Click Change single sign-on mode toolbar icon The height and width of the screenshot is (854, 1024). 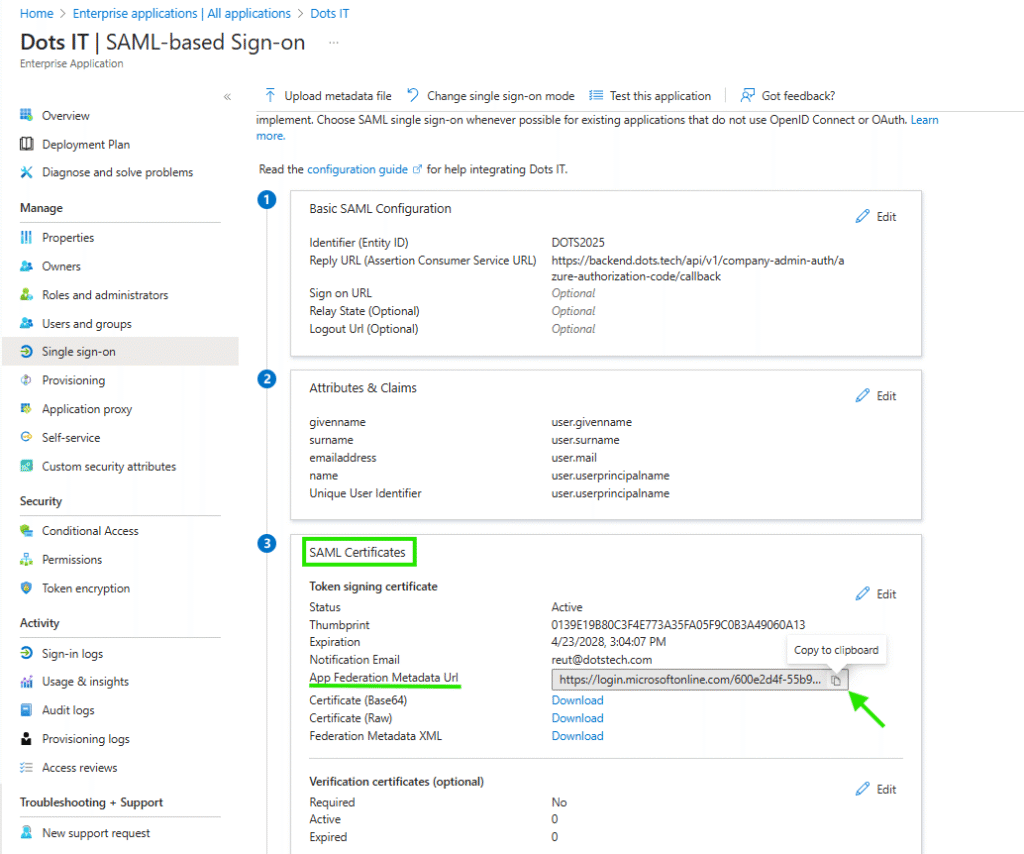tap(413, 96)
